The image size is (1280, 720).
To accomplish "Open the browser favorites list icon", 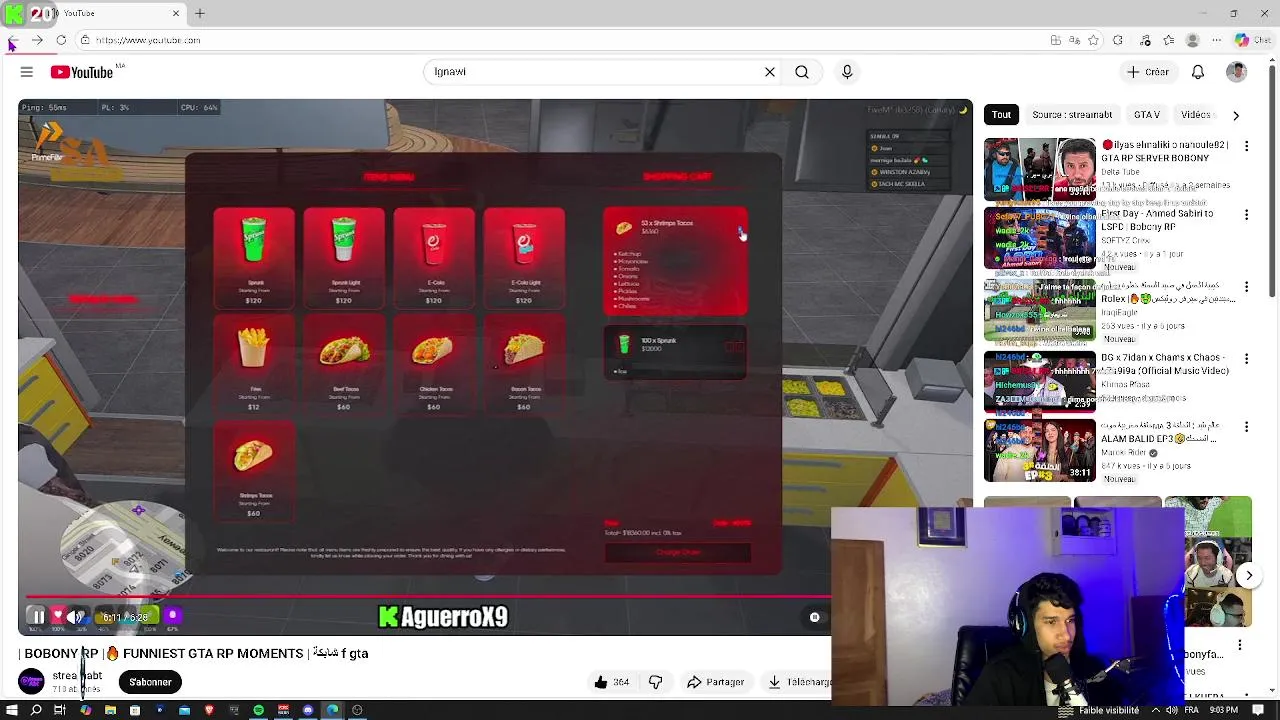I will tap(1168, 40).
